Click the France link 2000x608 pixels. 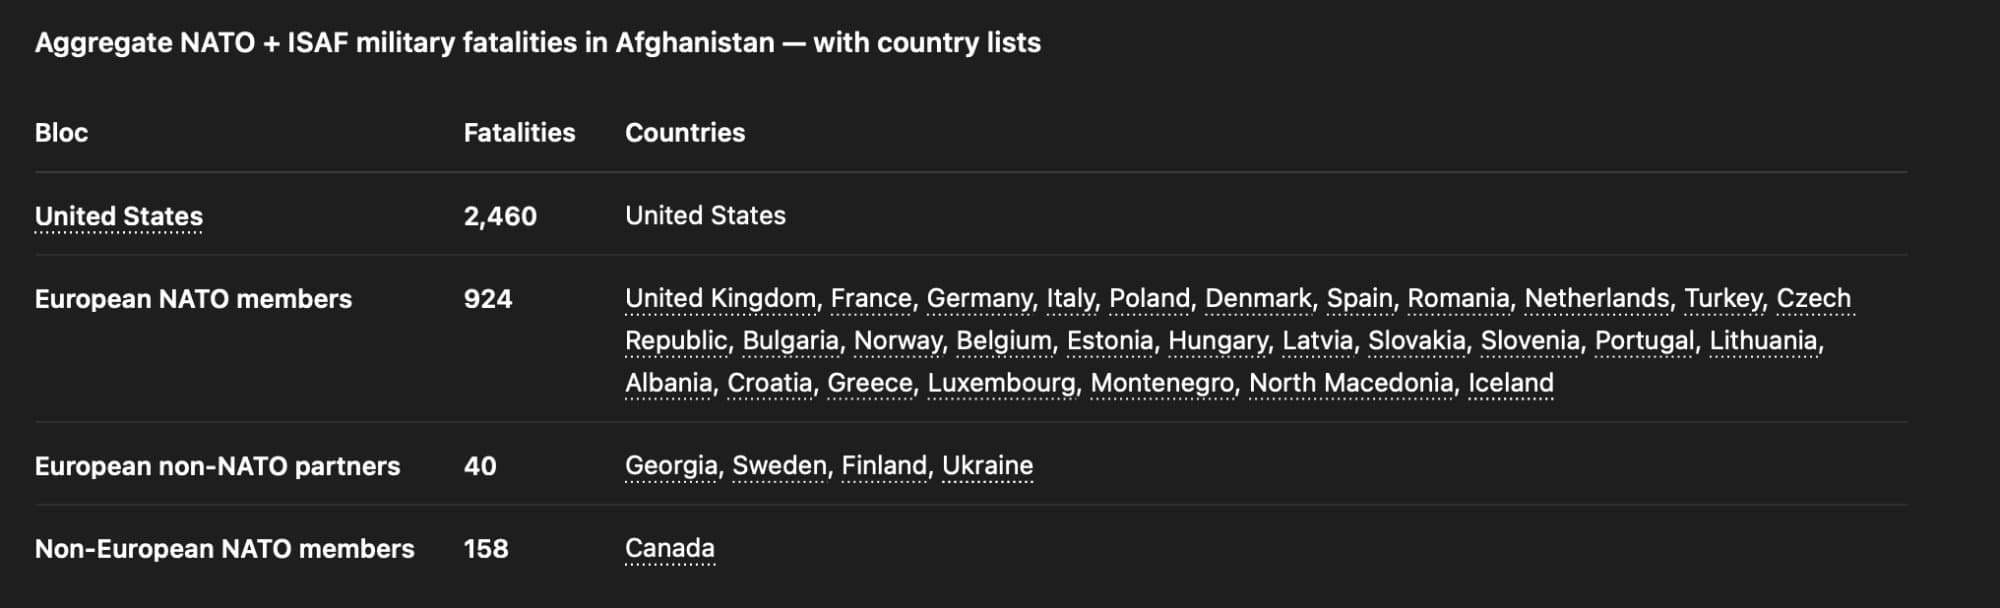tap(870, 298)
